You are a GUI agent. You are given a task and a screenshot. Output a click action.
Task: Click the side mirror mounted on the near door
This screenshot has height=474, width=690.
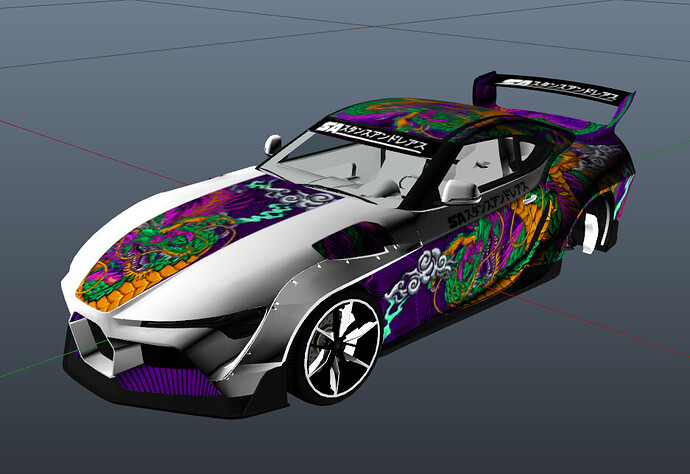(x=460, y=191)
